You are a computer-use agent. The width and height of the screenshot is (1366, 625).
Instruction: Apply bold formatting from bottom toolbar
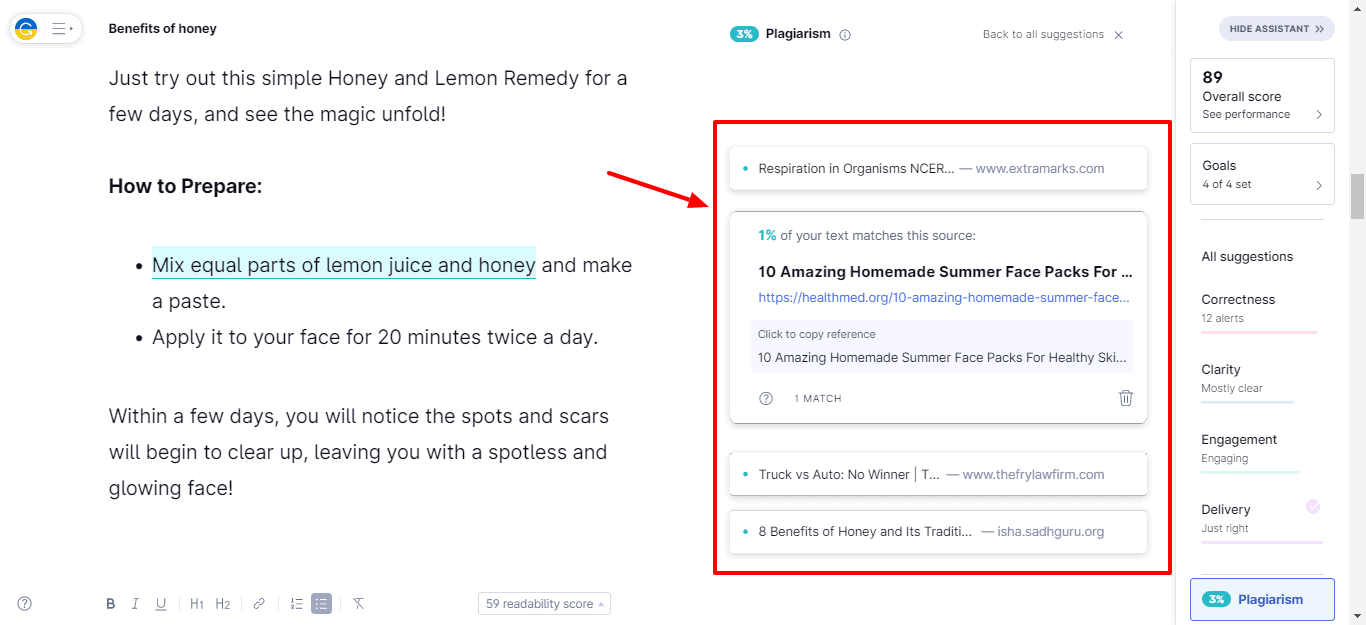click(x=111, y=604)
